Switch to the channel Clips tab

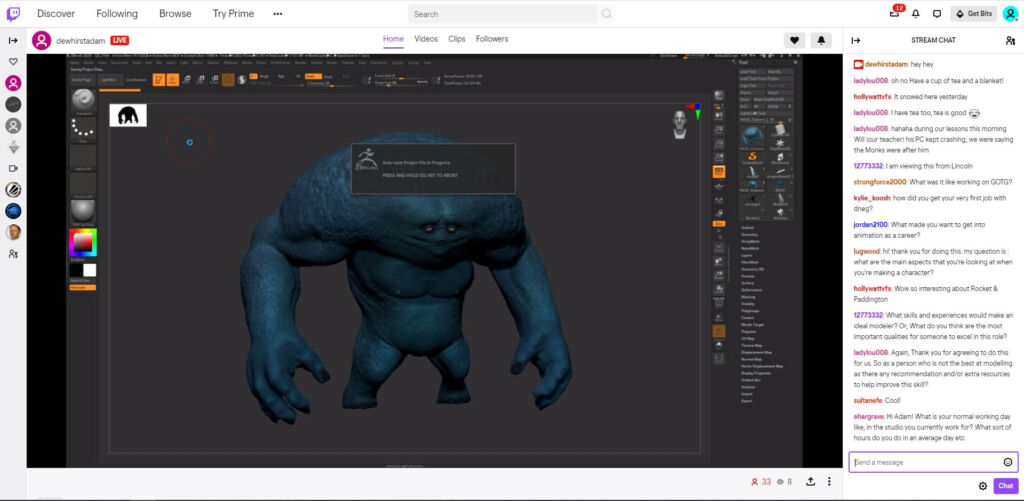(x=457, y=39)
